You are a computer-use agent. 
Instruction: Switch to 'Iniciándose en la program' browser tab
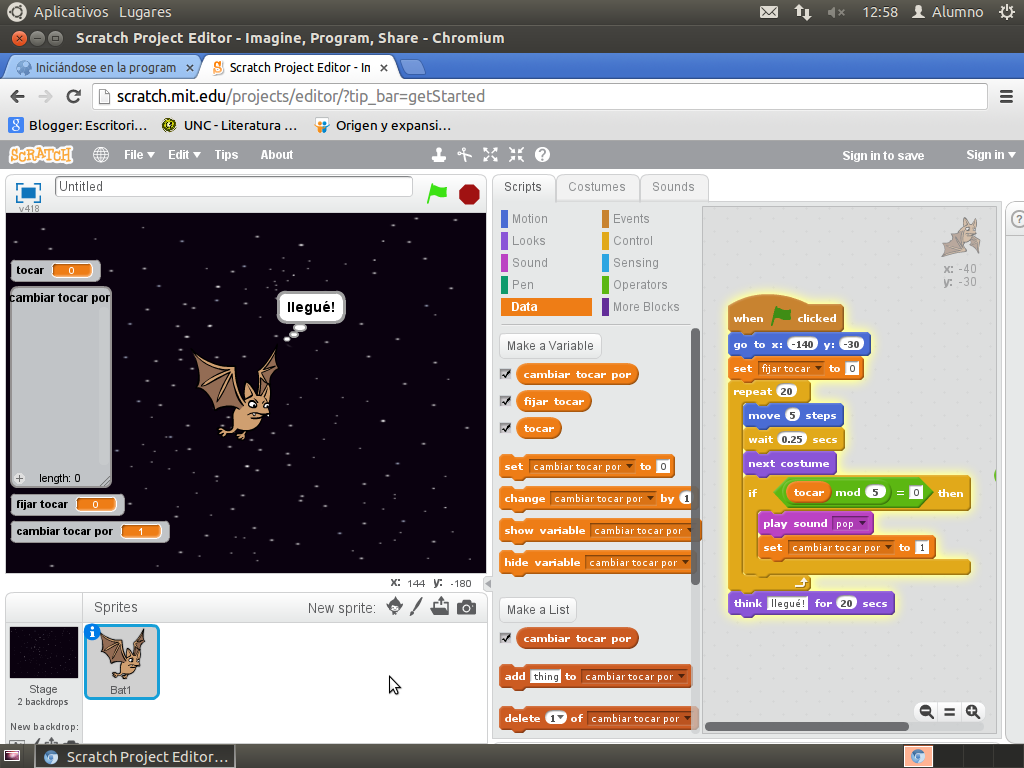tap(105, 67)
